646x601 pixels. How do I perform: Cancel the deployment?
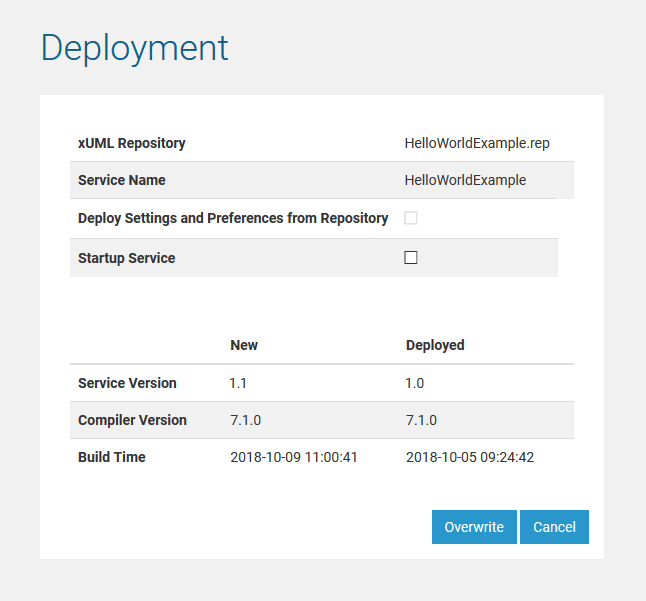pyautogui.click(x=554, y=527)
